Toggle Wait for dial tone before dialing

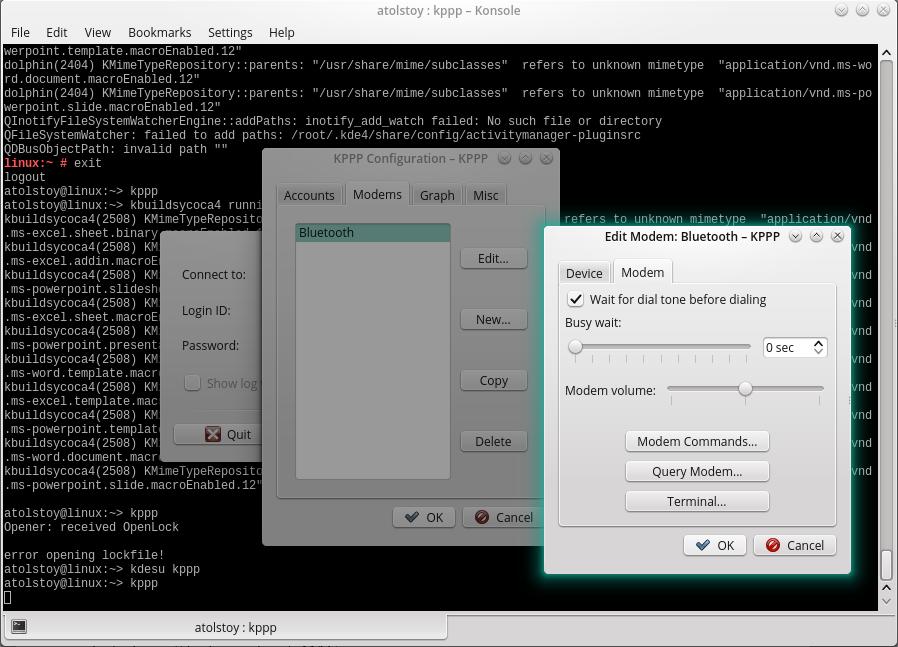coord(576,299)
